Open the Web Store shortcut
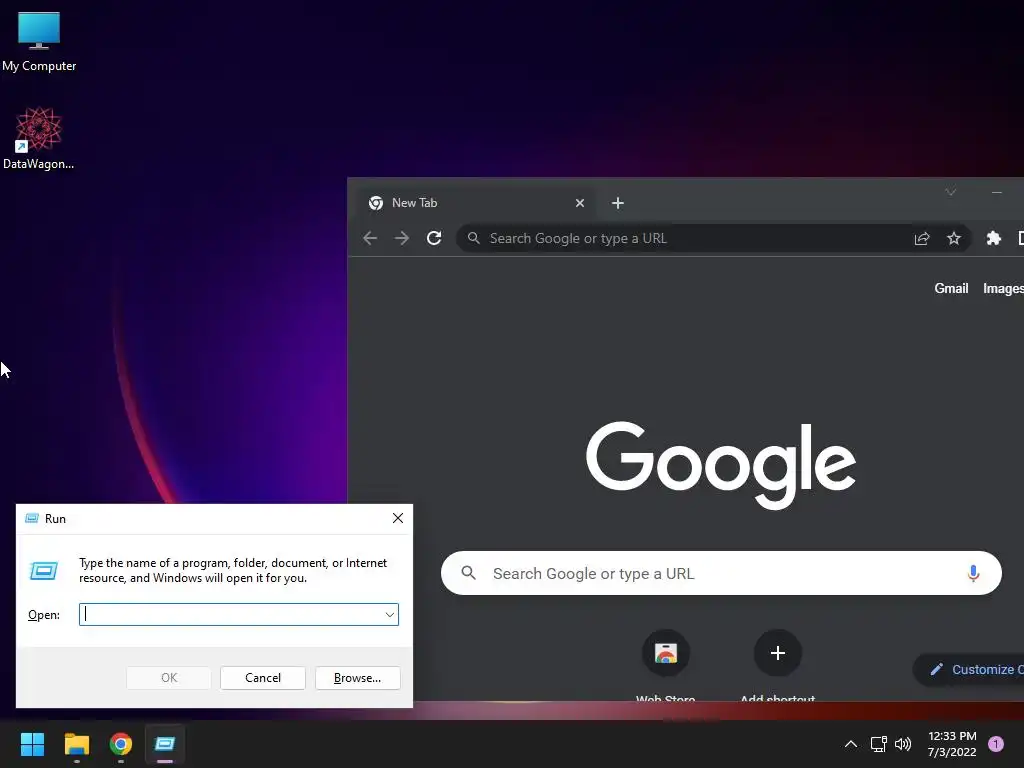The image size is (1024, 768). [x=665, y=664]
